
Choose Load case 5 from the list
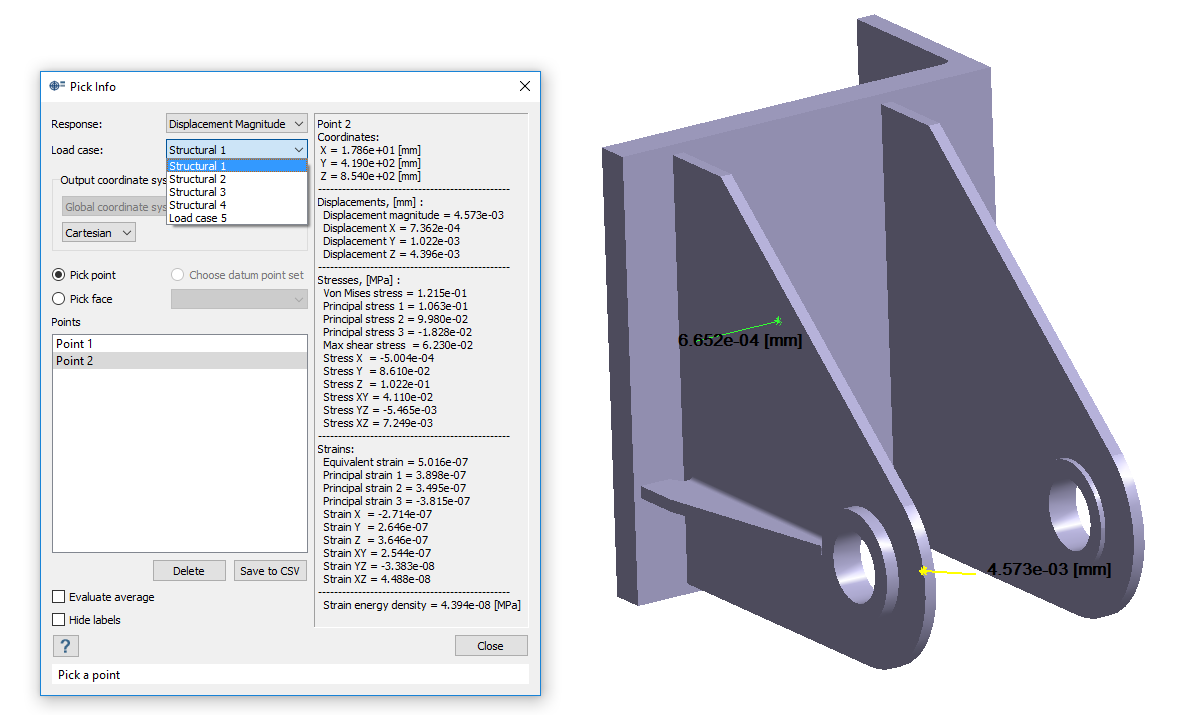pos(198,218)
